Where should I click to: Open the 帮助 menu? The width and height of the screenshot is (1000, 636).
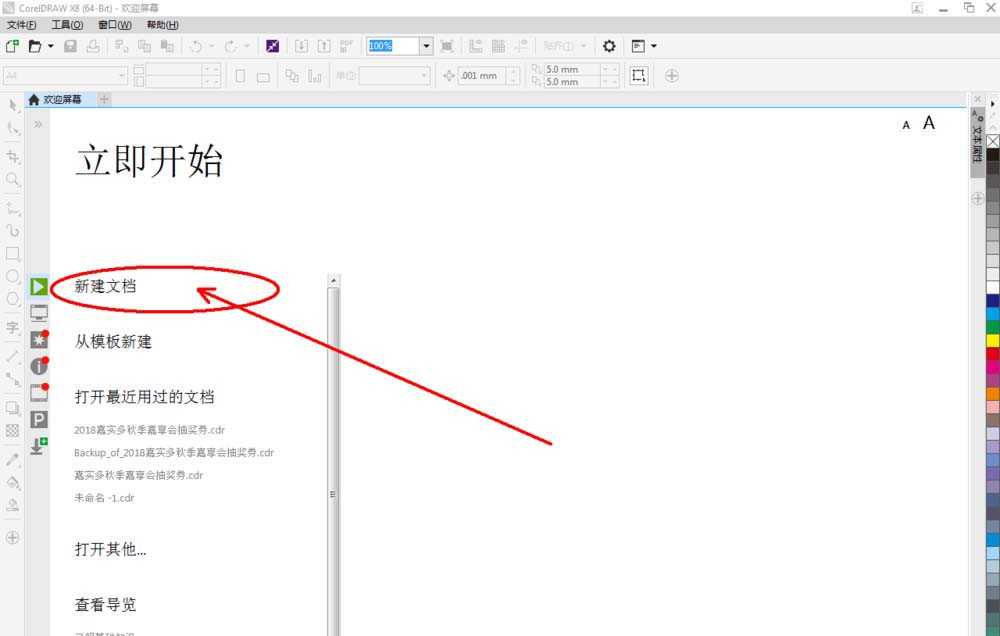pos(161,25)
